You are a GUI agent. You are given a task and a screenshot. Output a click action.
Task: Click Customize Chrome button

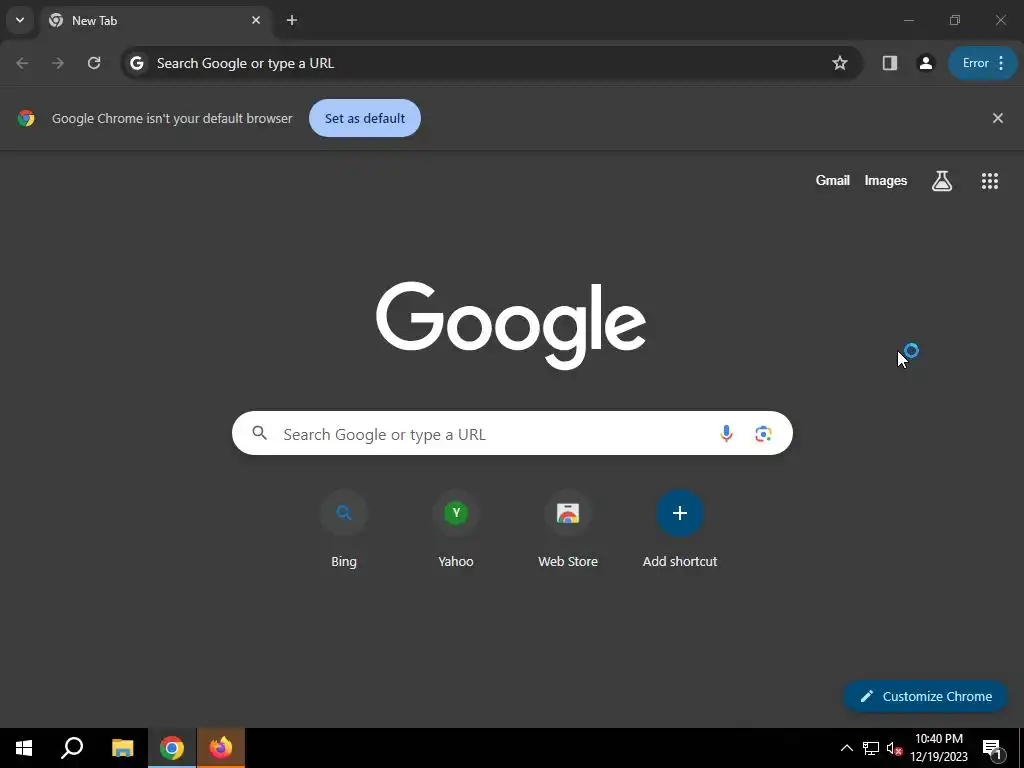click(x=925, y=696)
